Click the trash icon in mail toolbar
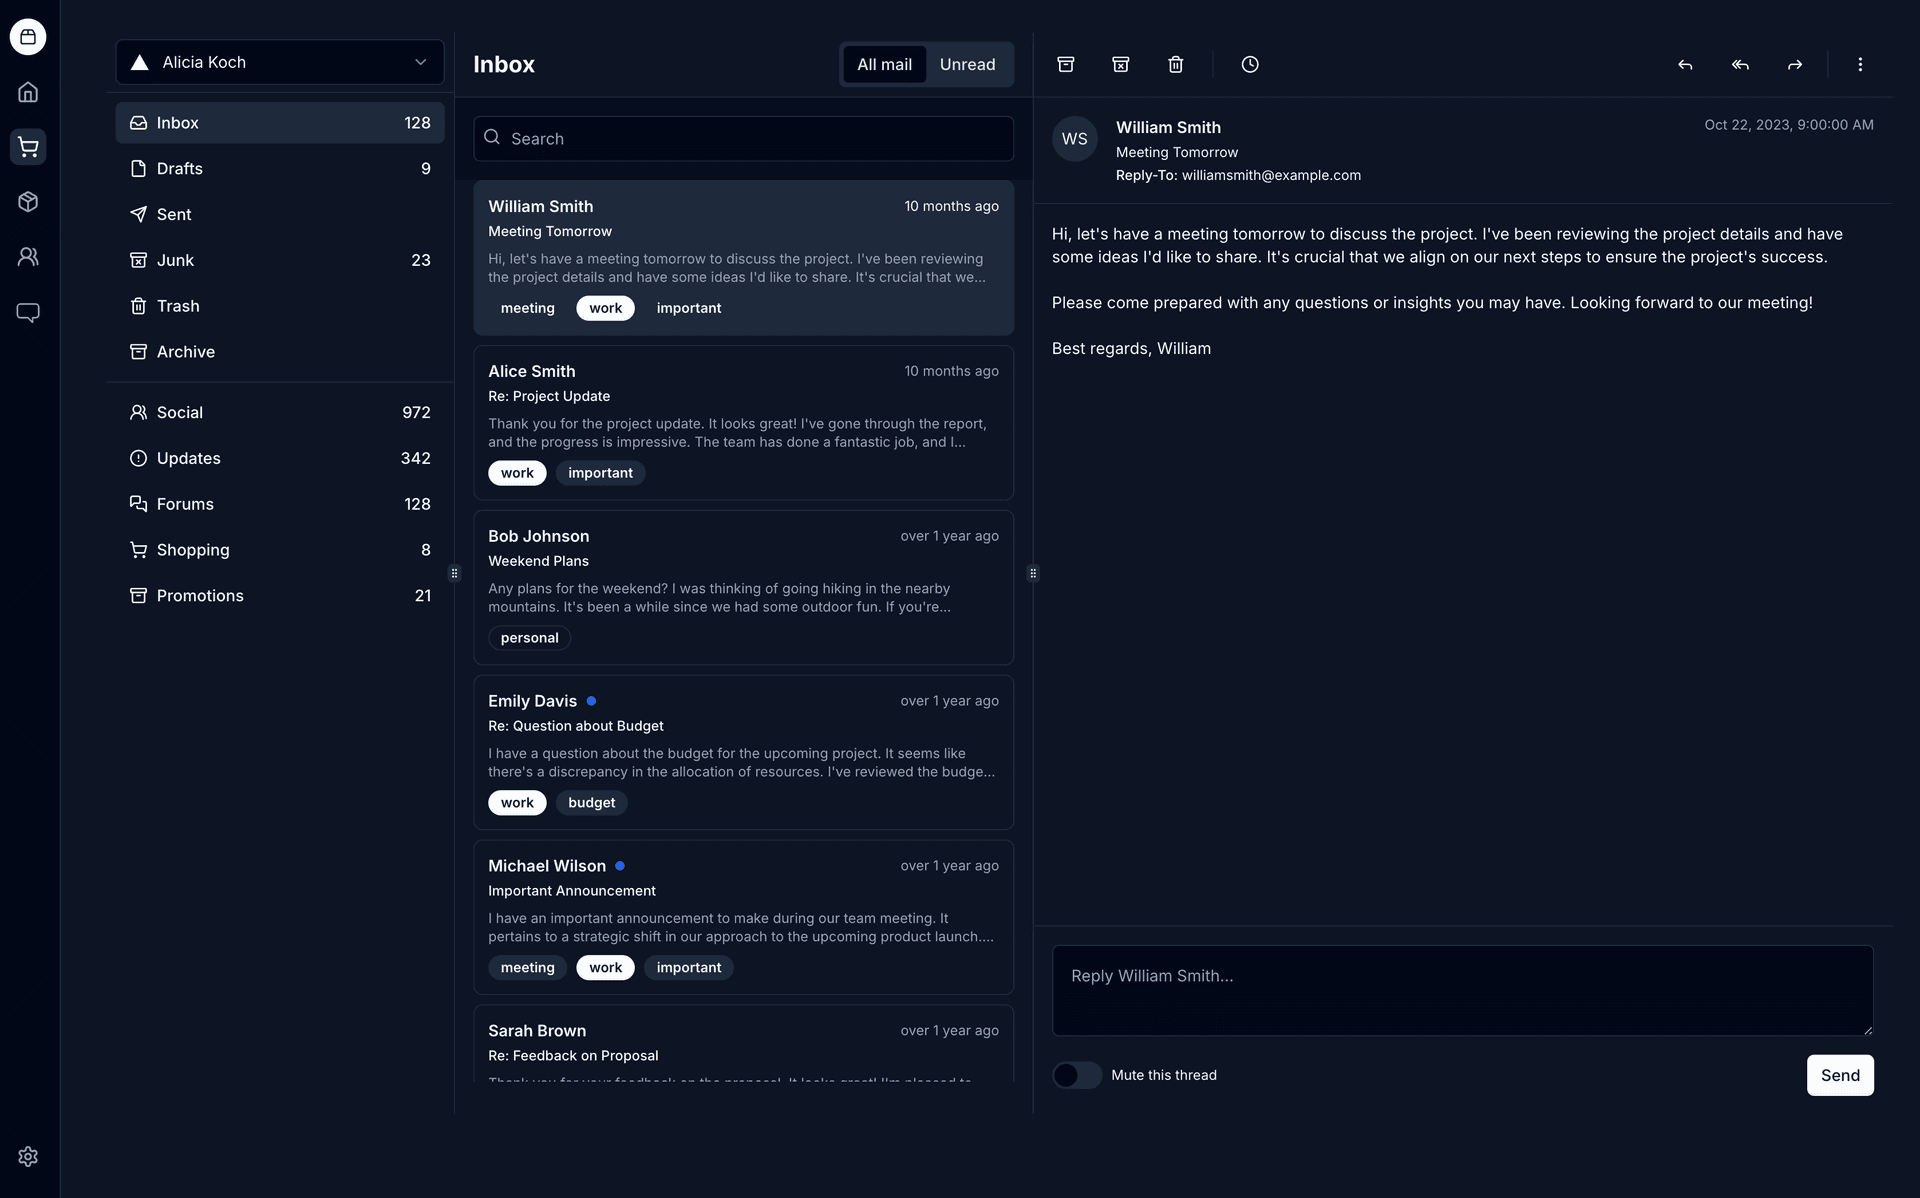This screenshot has width=1920, height=1198. 1176,64
